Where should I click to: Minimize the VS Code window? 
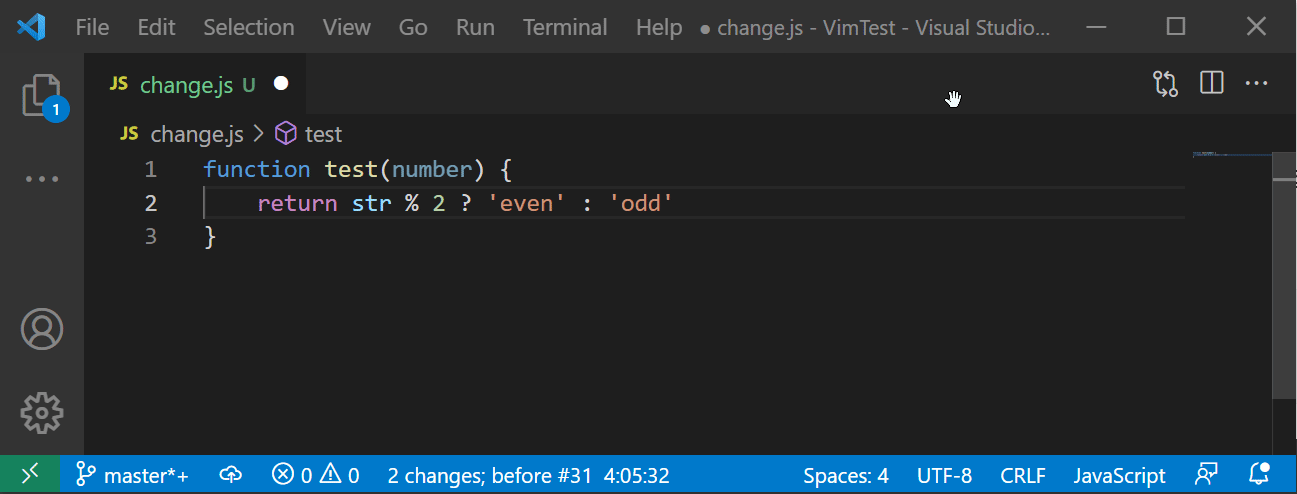click(x=1097, y=27)
